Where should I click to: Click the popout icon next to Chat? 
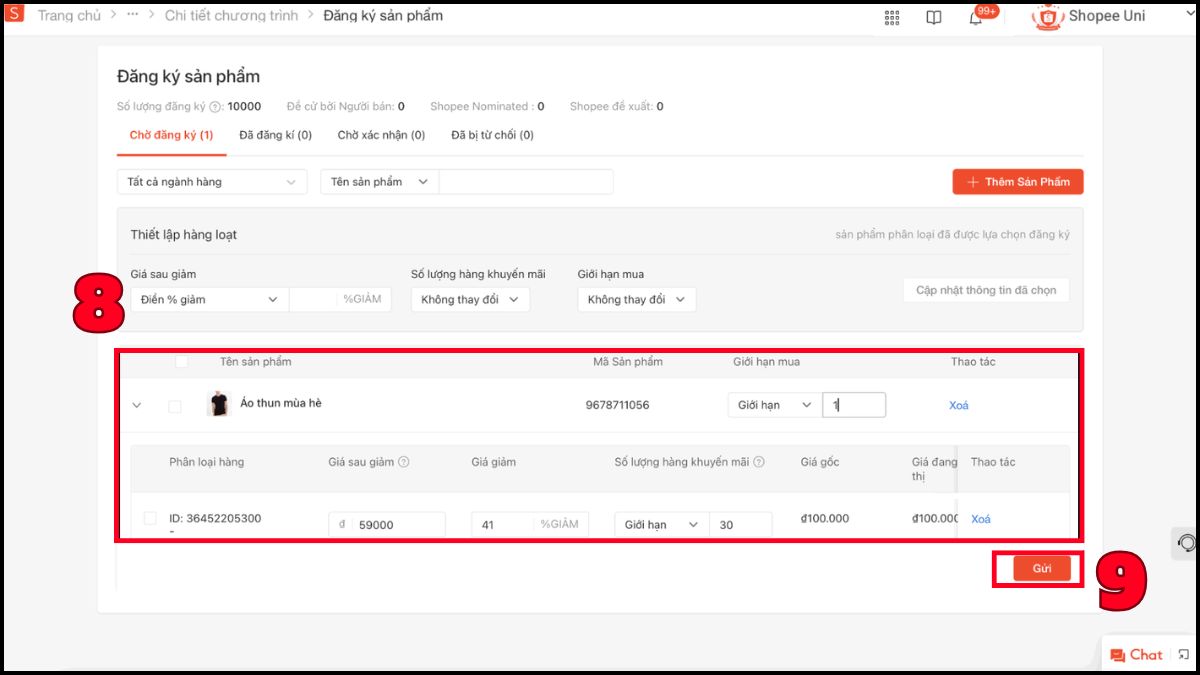1184,654
